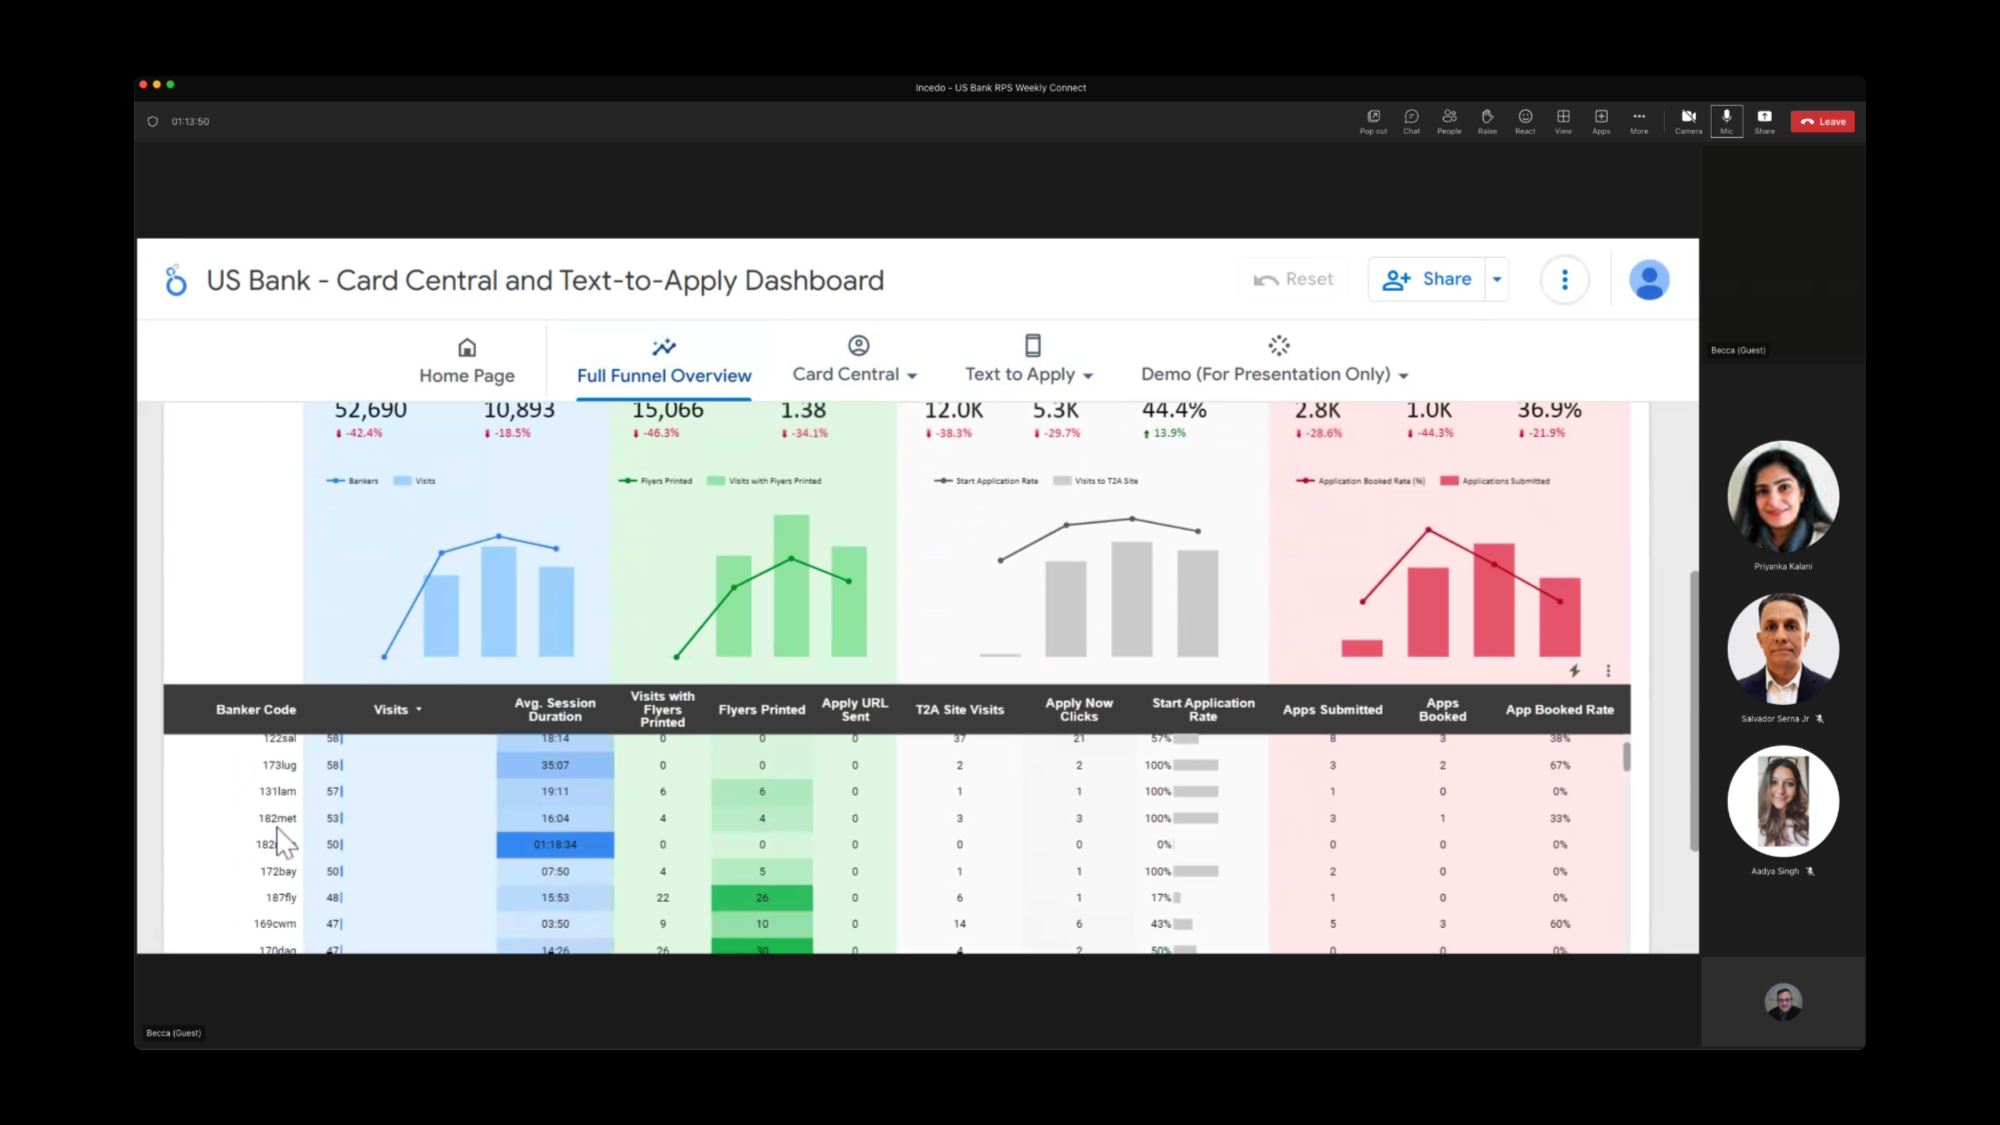Switch to the Home Page tab
The height and width of the screenshot is (1125, 2000).
(467, 361)
